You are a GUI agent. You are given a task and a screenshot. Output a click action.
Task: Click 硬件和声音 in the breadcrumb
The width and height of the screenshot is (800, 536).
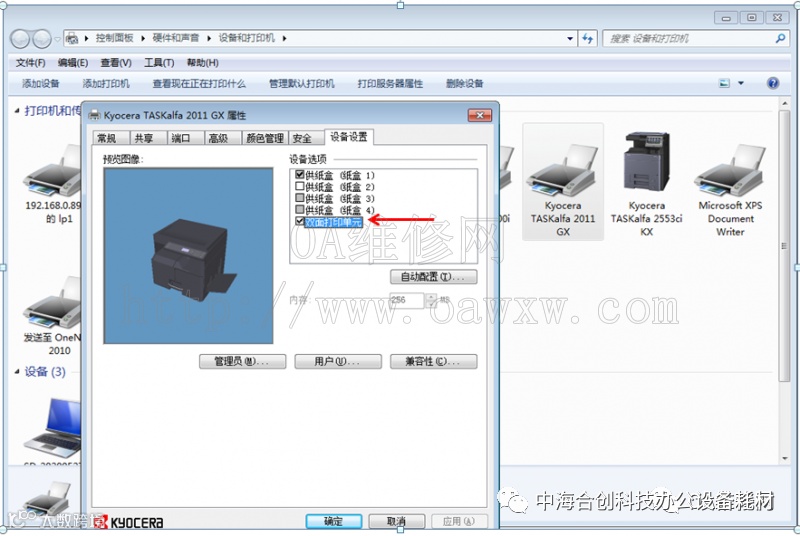pos(176,38)
